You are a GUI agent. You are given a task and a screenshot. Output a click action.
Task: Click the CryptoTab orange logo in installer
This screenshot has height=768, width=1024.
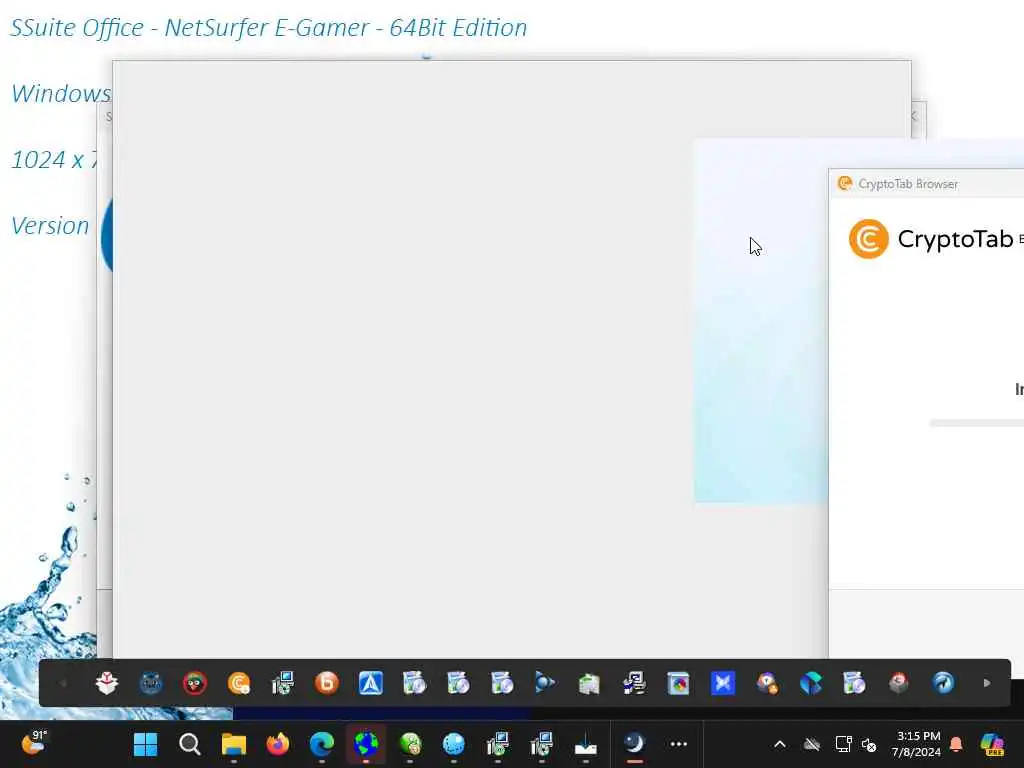tap(869, 239)
